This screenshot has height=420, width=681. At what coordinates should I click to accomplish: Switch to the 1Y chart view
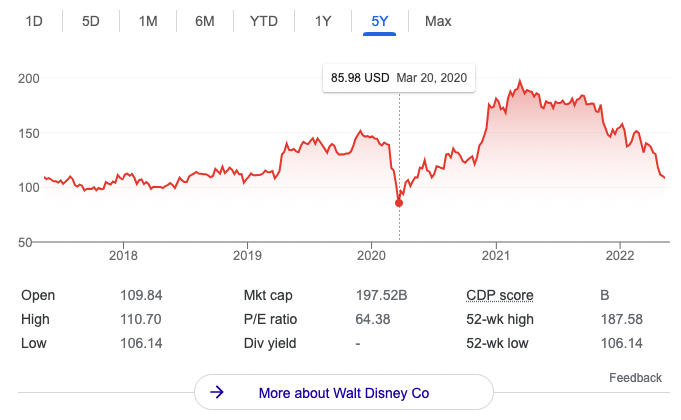pyautogui.click(x=323, y=21)
